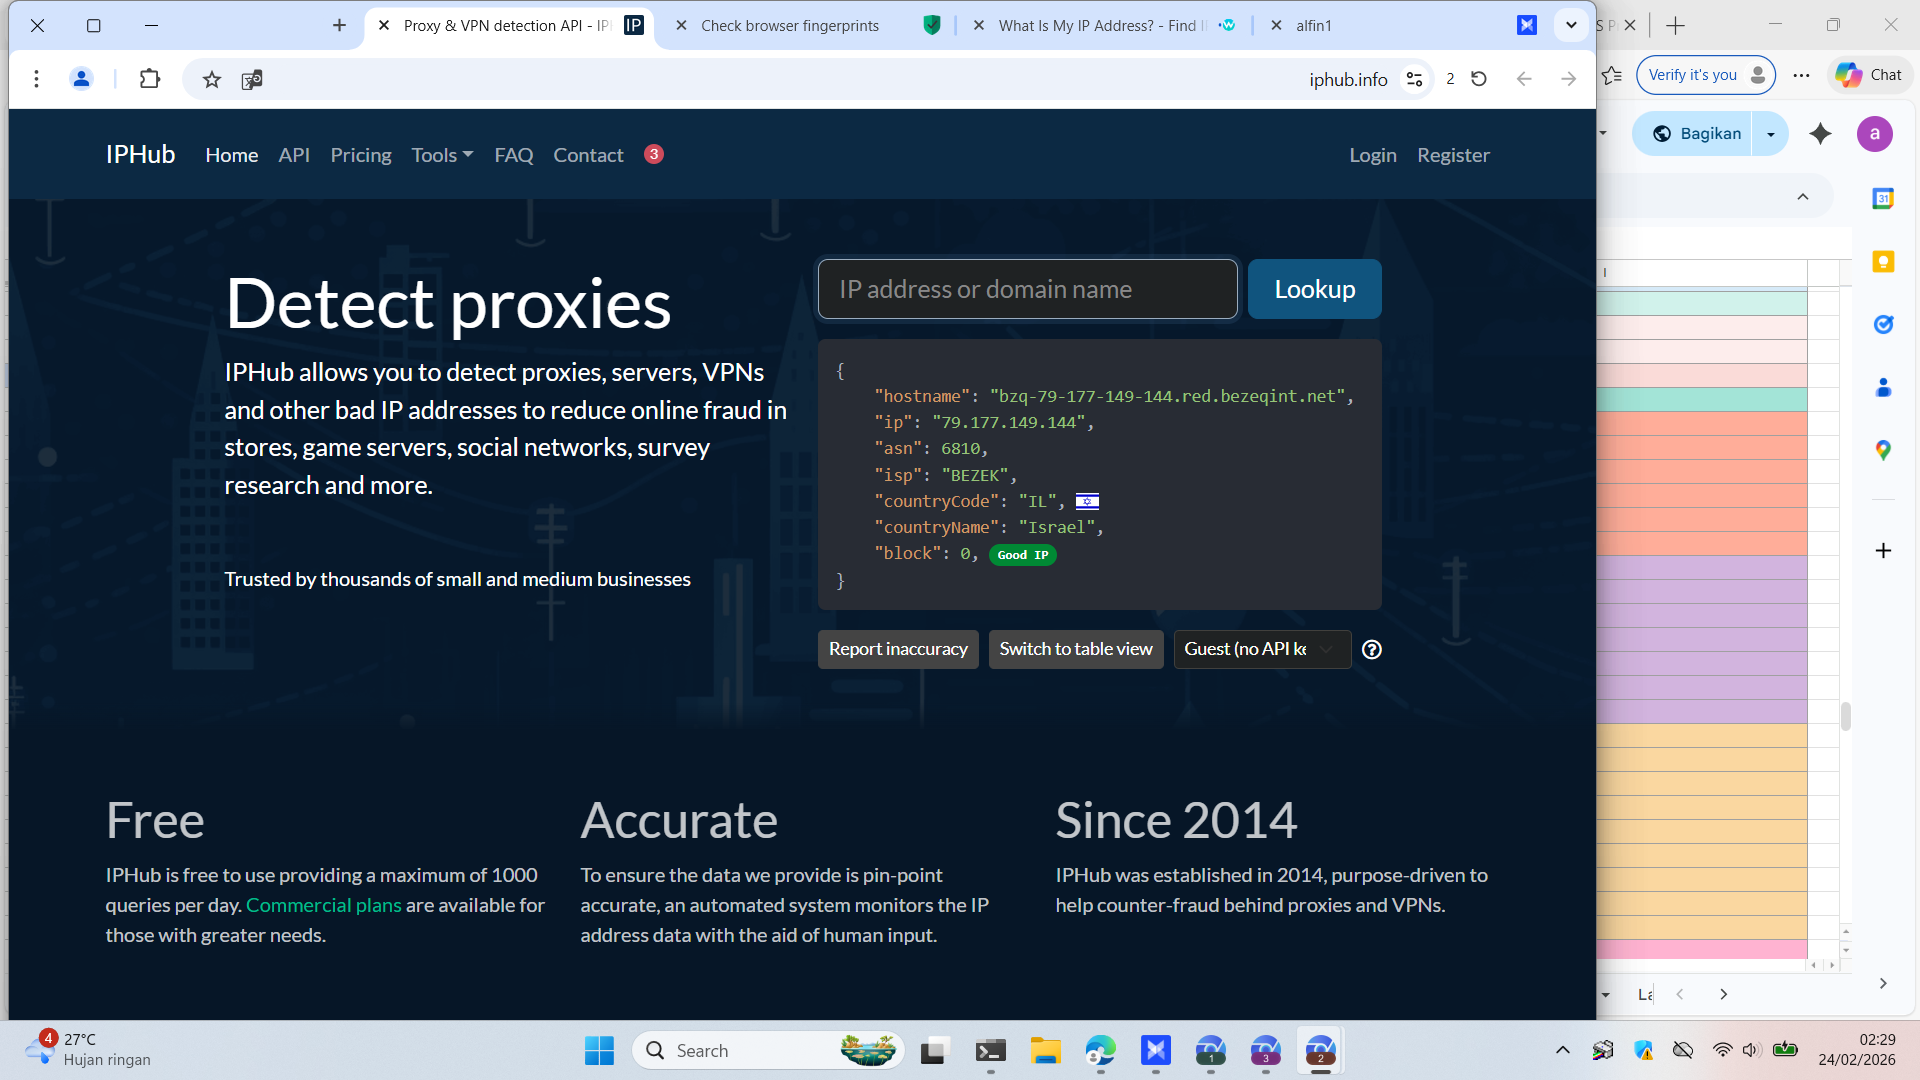Open the extensions puzzle icon
This screenshot has height=1080, width=1920.
point(150,79)
